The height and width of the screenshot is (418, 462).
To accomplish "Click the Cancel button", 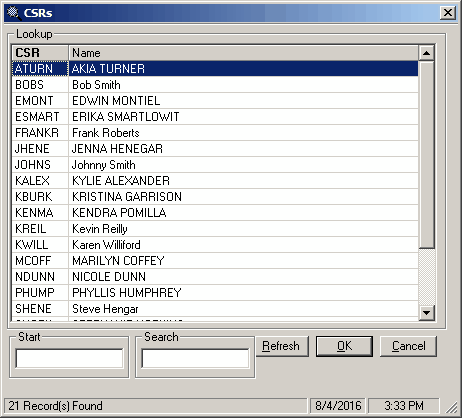I will pos(408,346).
